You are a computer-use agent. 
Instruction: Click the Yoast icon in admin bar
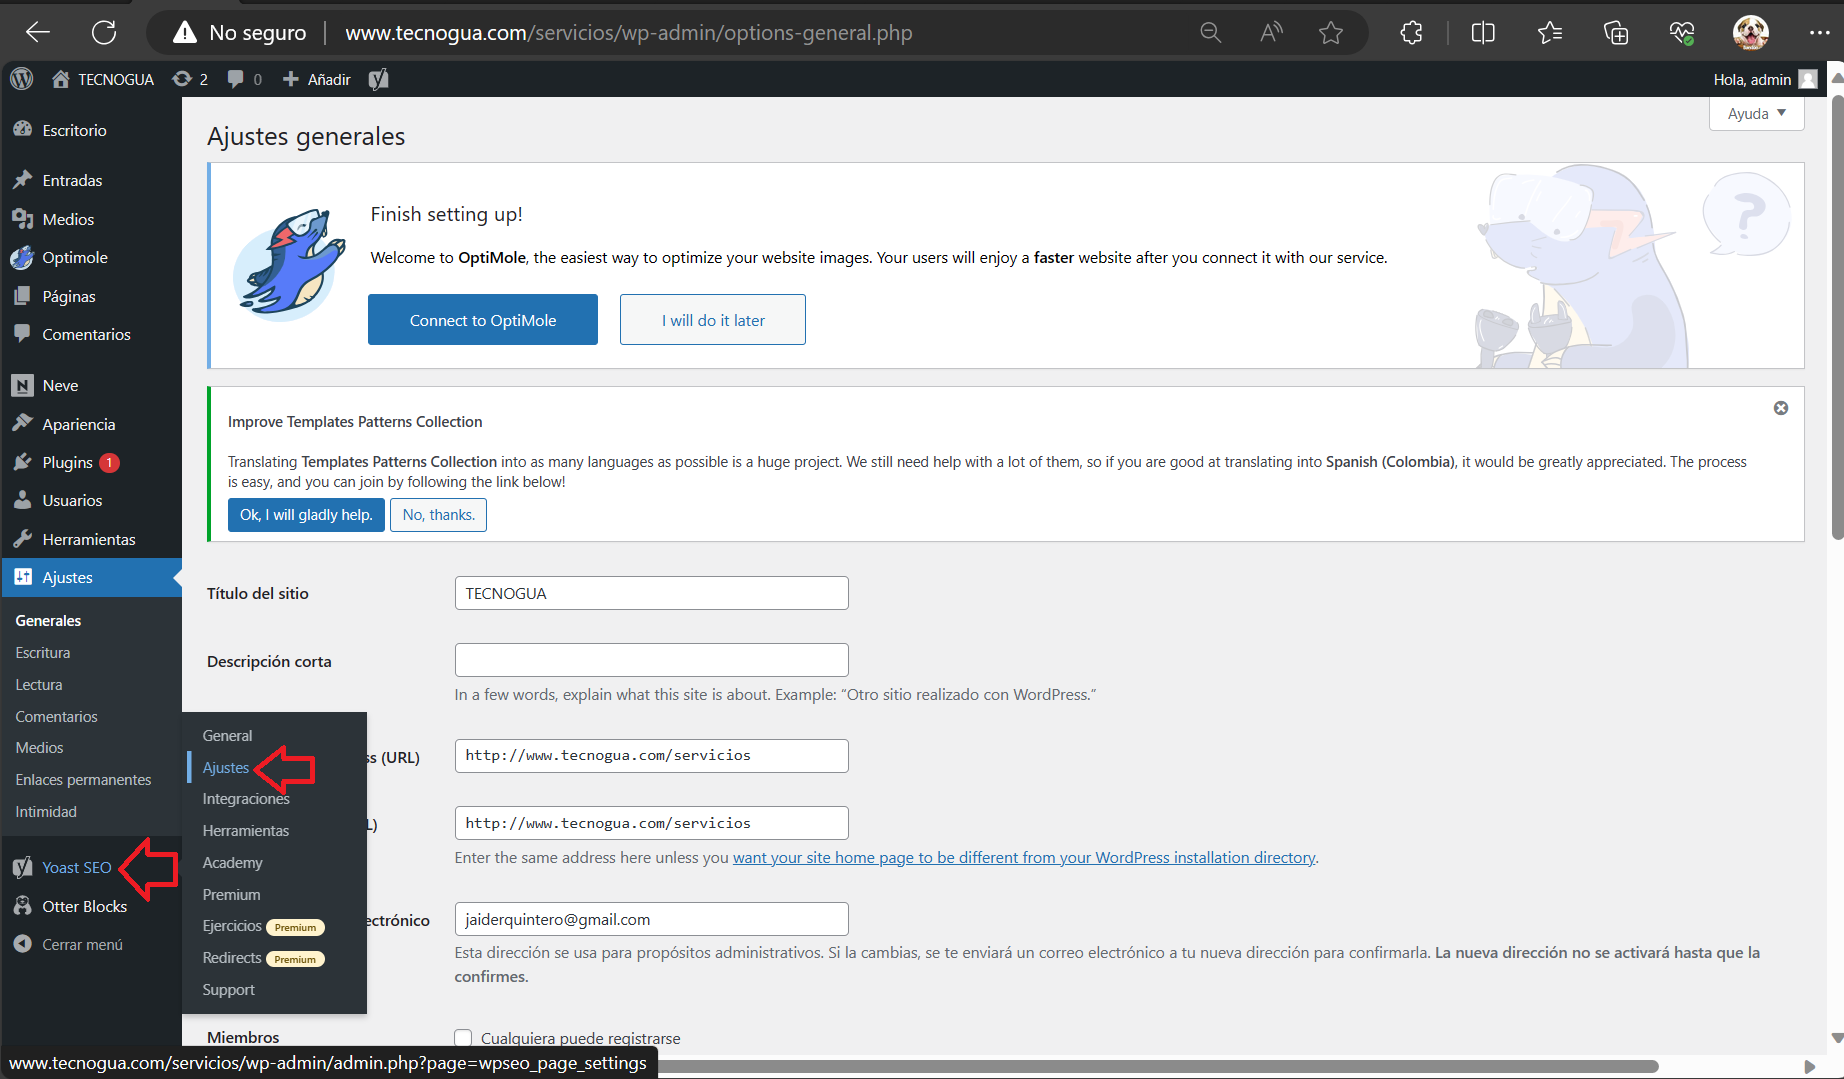[378, 79]
